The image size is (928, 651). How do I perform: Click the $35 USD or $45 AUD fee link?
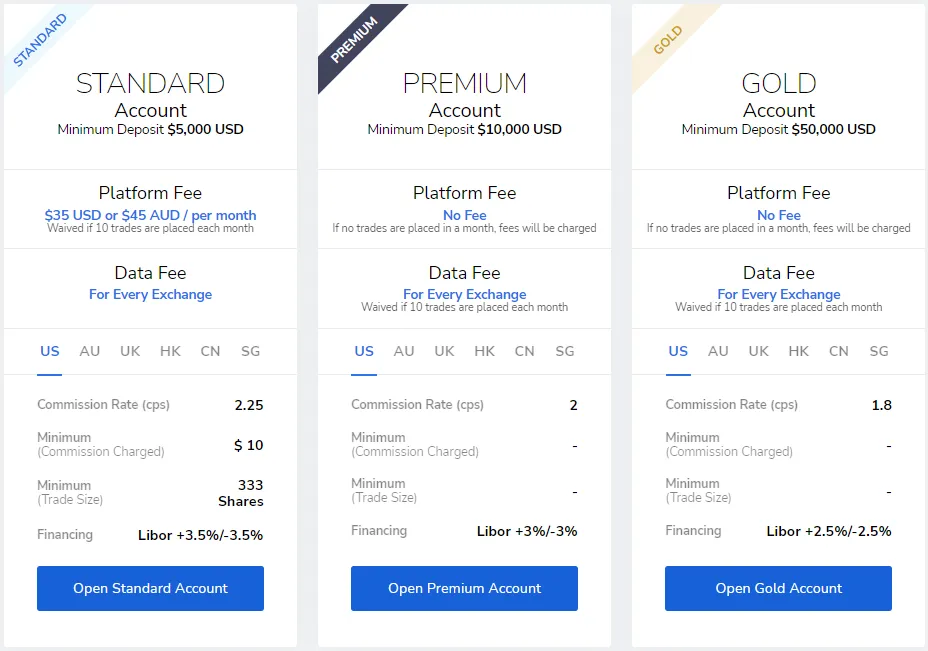point(150,215)
